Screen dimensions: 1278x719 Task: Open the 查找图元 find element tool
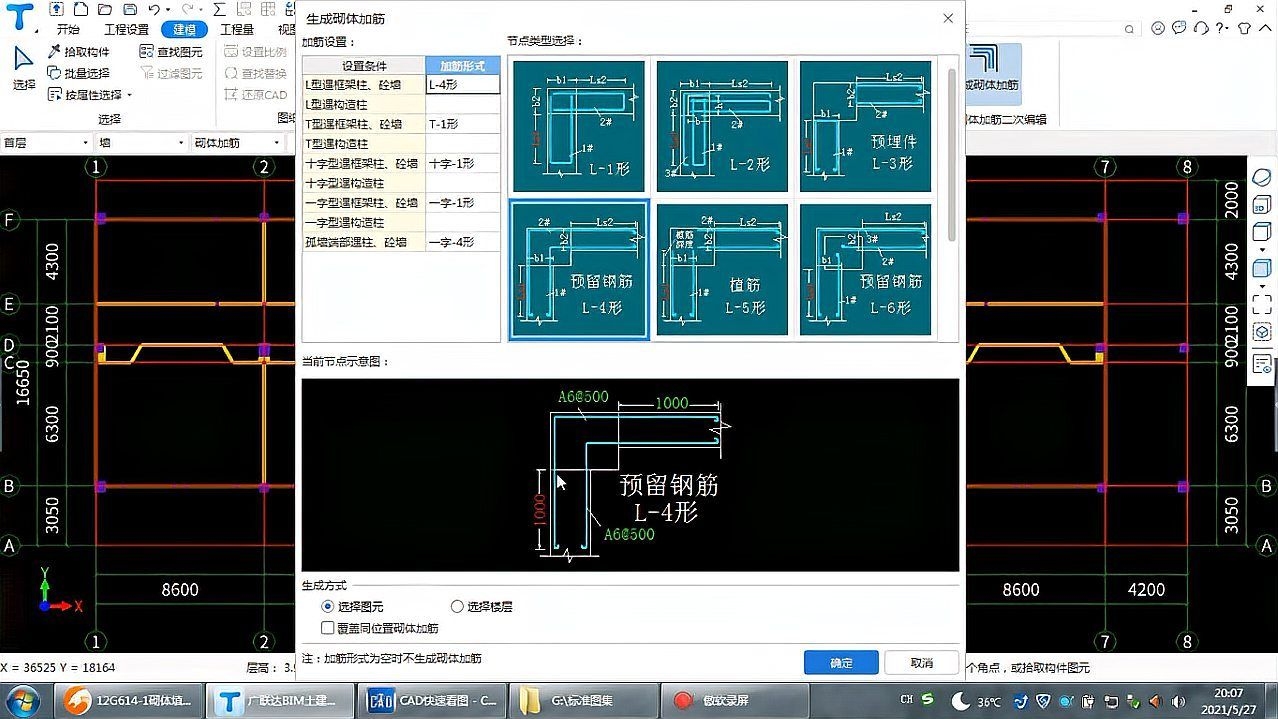[x=178, y=51]
